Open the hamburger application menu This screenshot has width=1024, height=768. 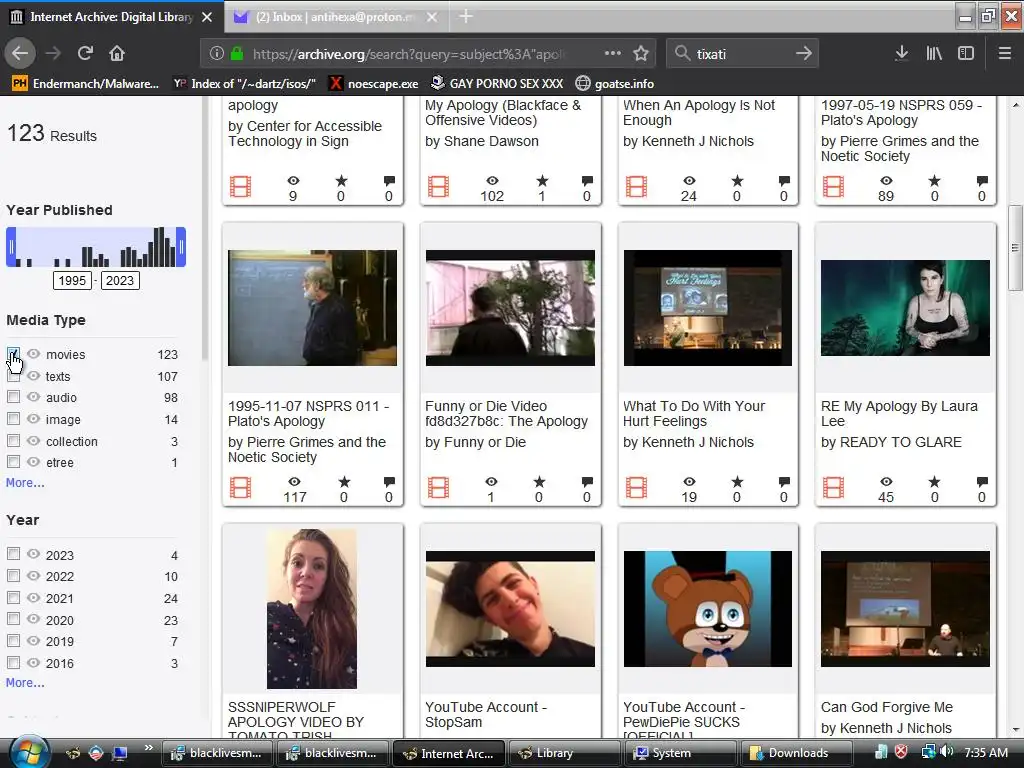pyautogui.click(x=1004, y=54)
